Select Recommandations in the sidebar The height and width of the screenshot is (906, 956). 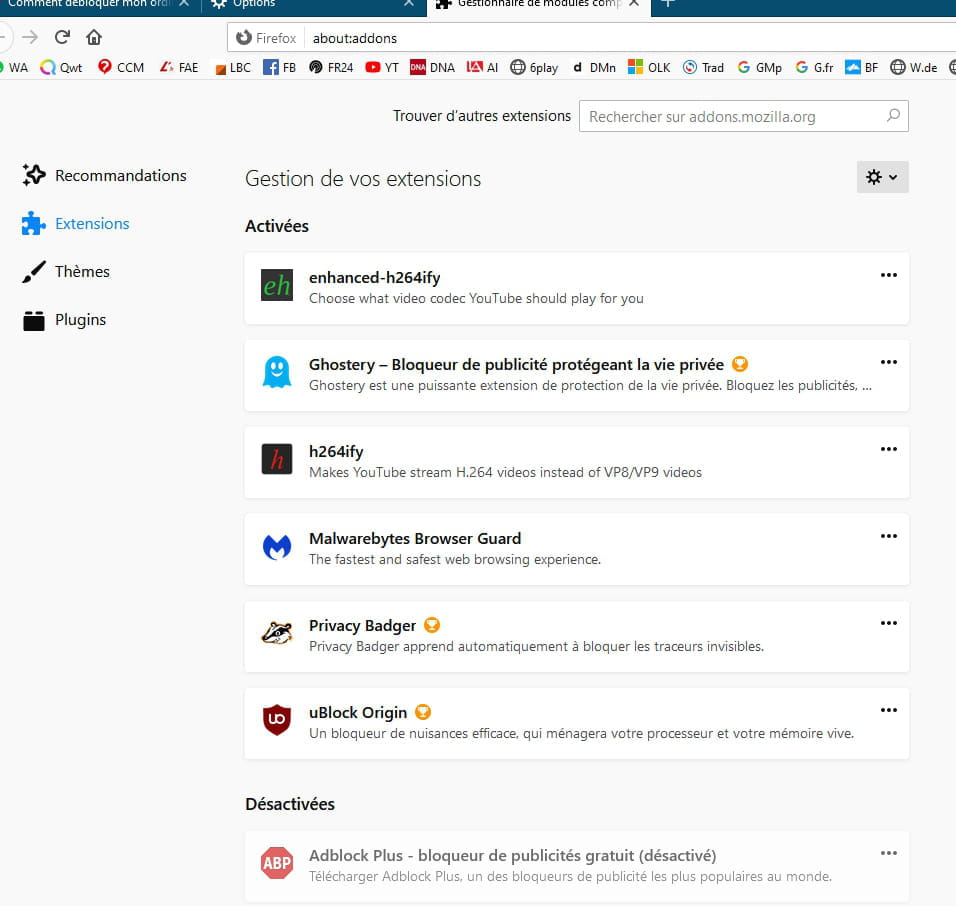pos(104,175)
